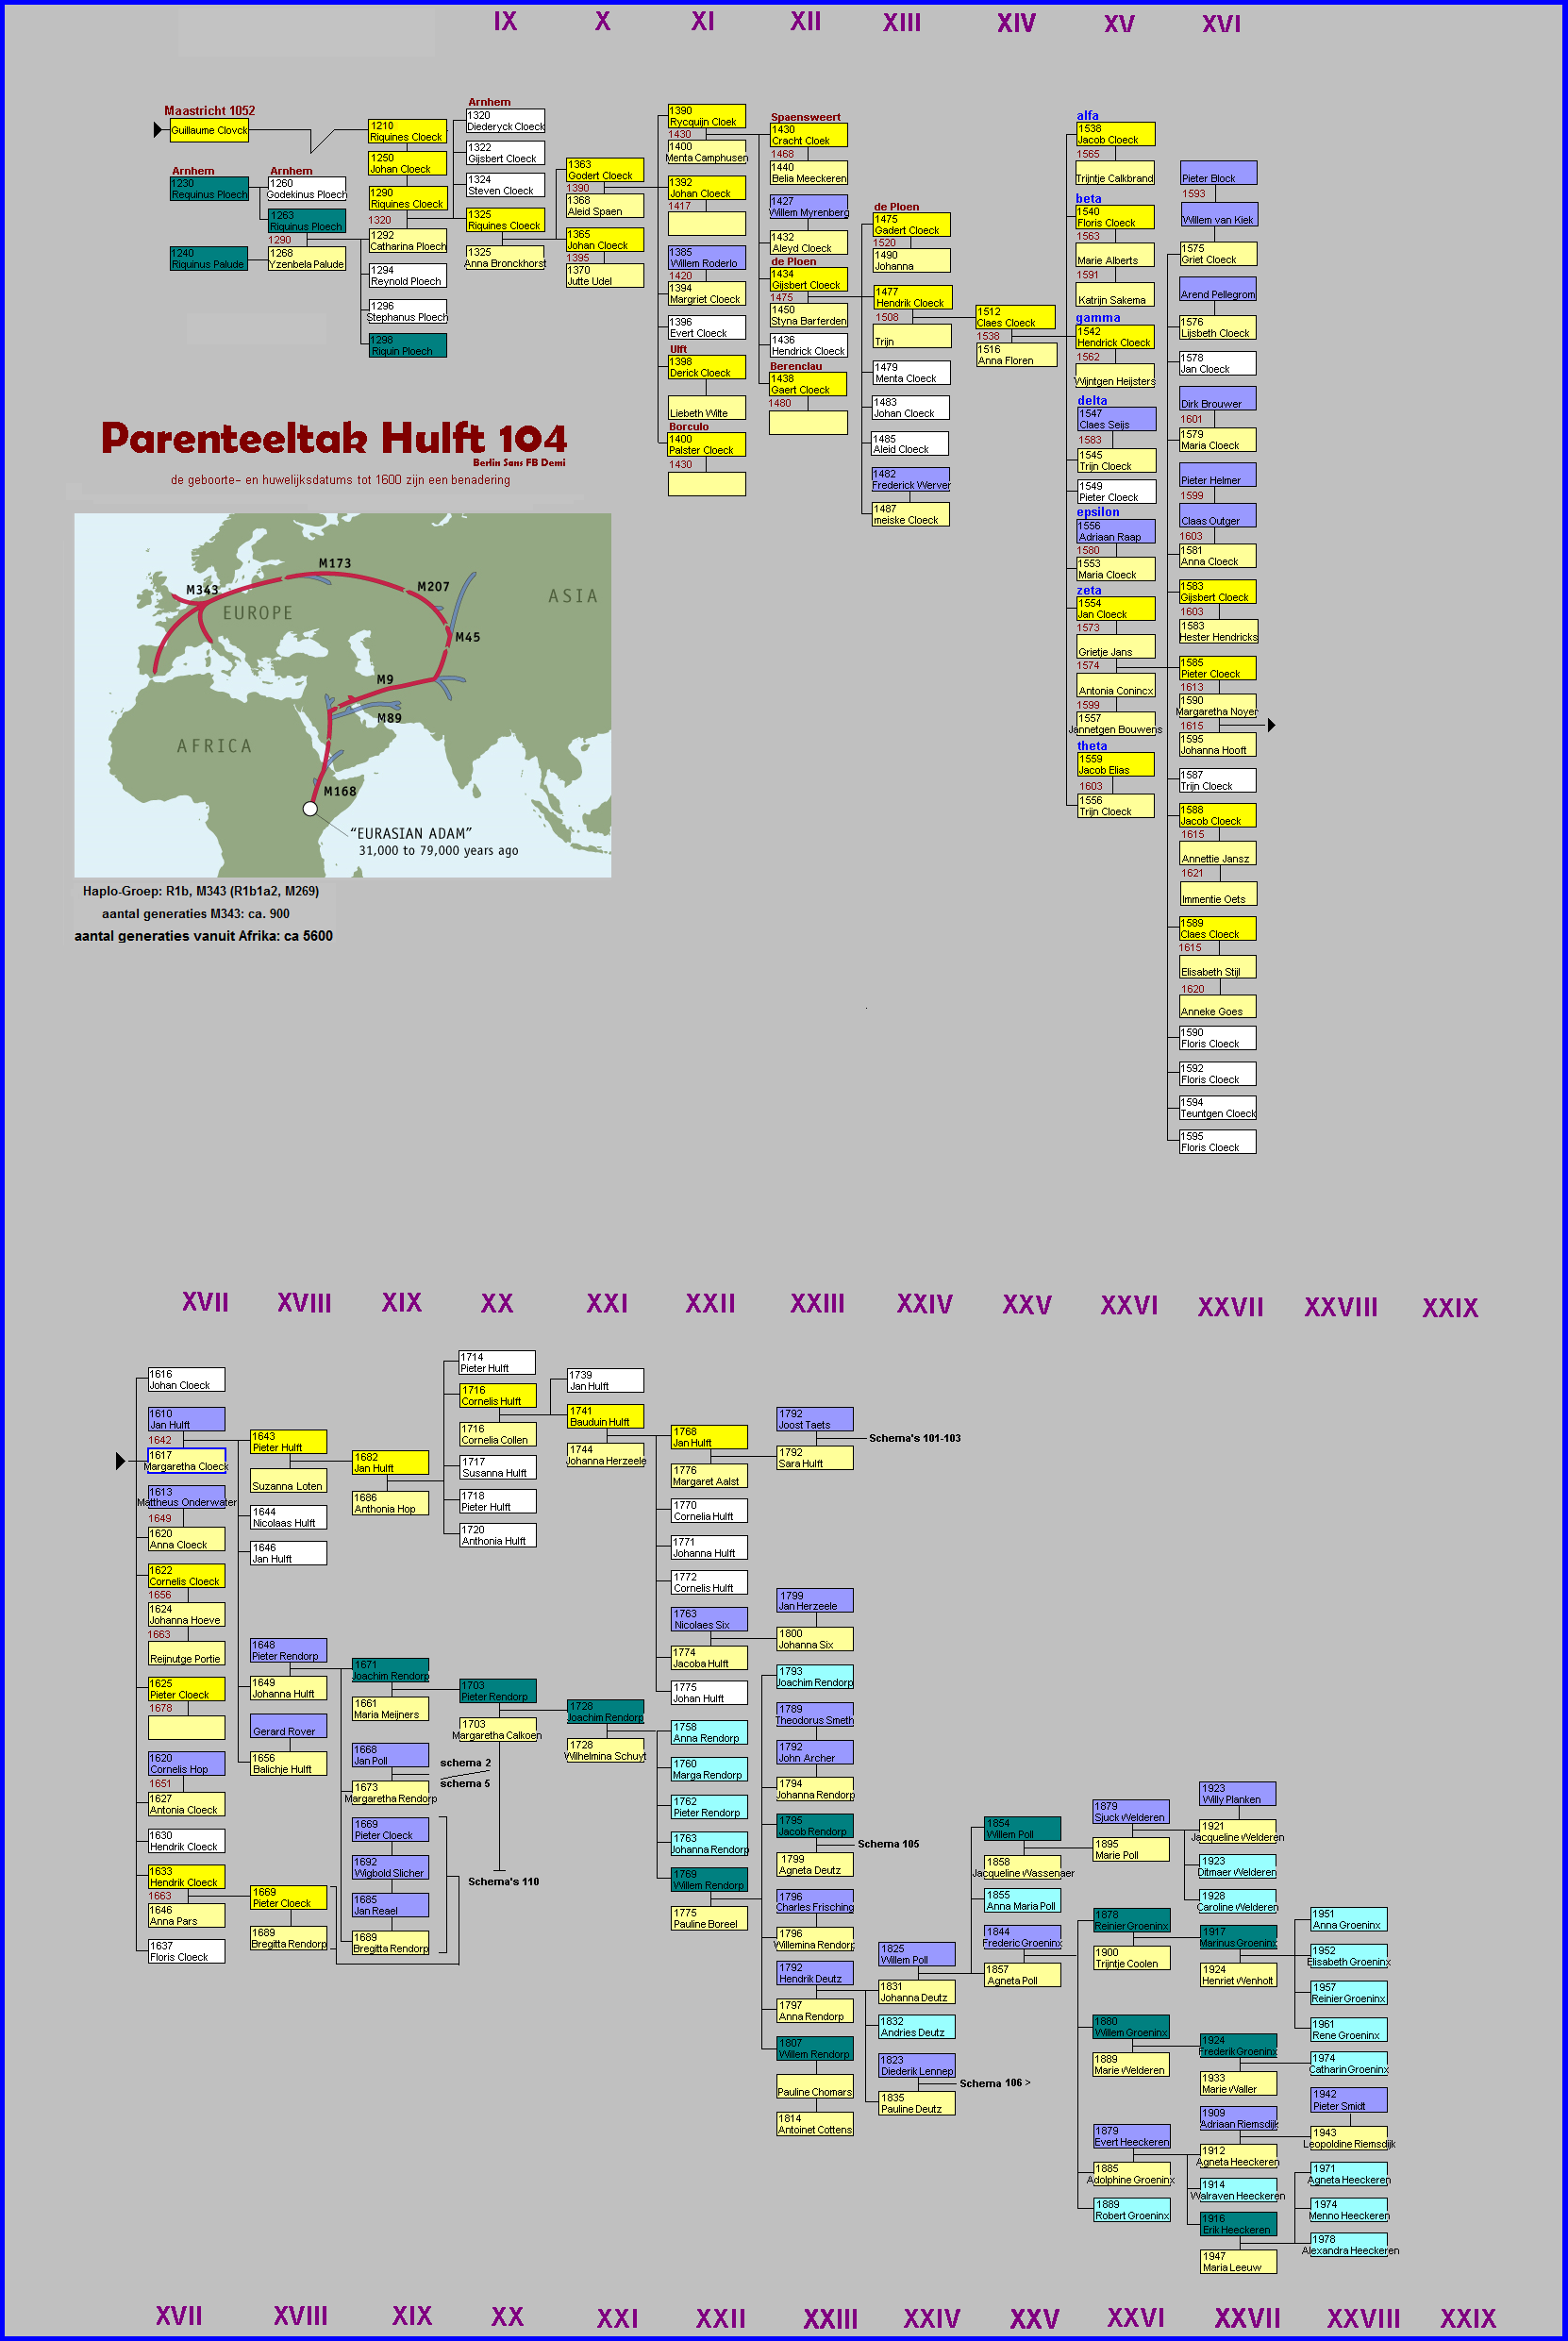Image resolution: width=1568 pixels, height=2341 pixels.
Task: Click the blue theta branch label
Action: click(x=1091, y=745)
